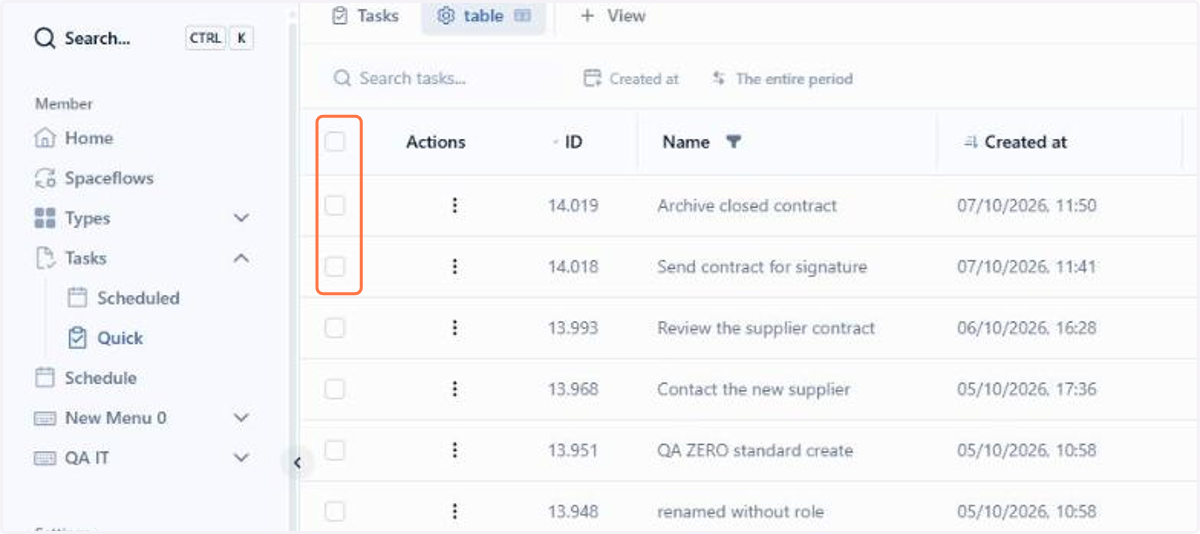Select the table view tab
The height and width of the screenshot is (534, 1200).
(x=483, y=16)
